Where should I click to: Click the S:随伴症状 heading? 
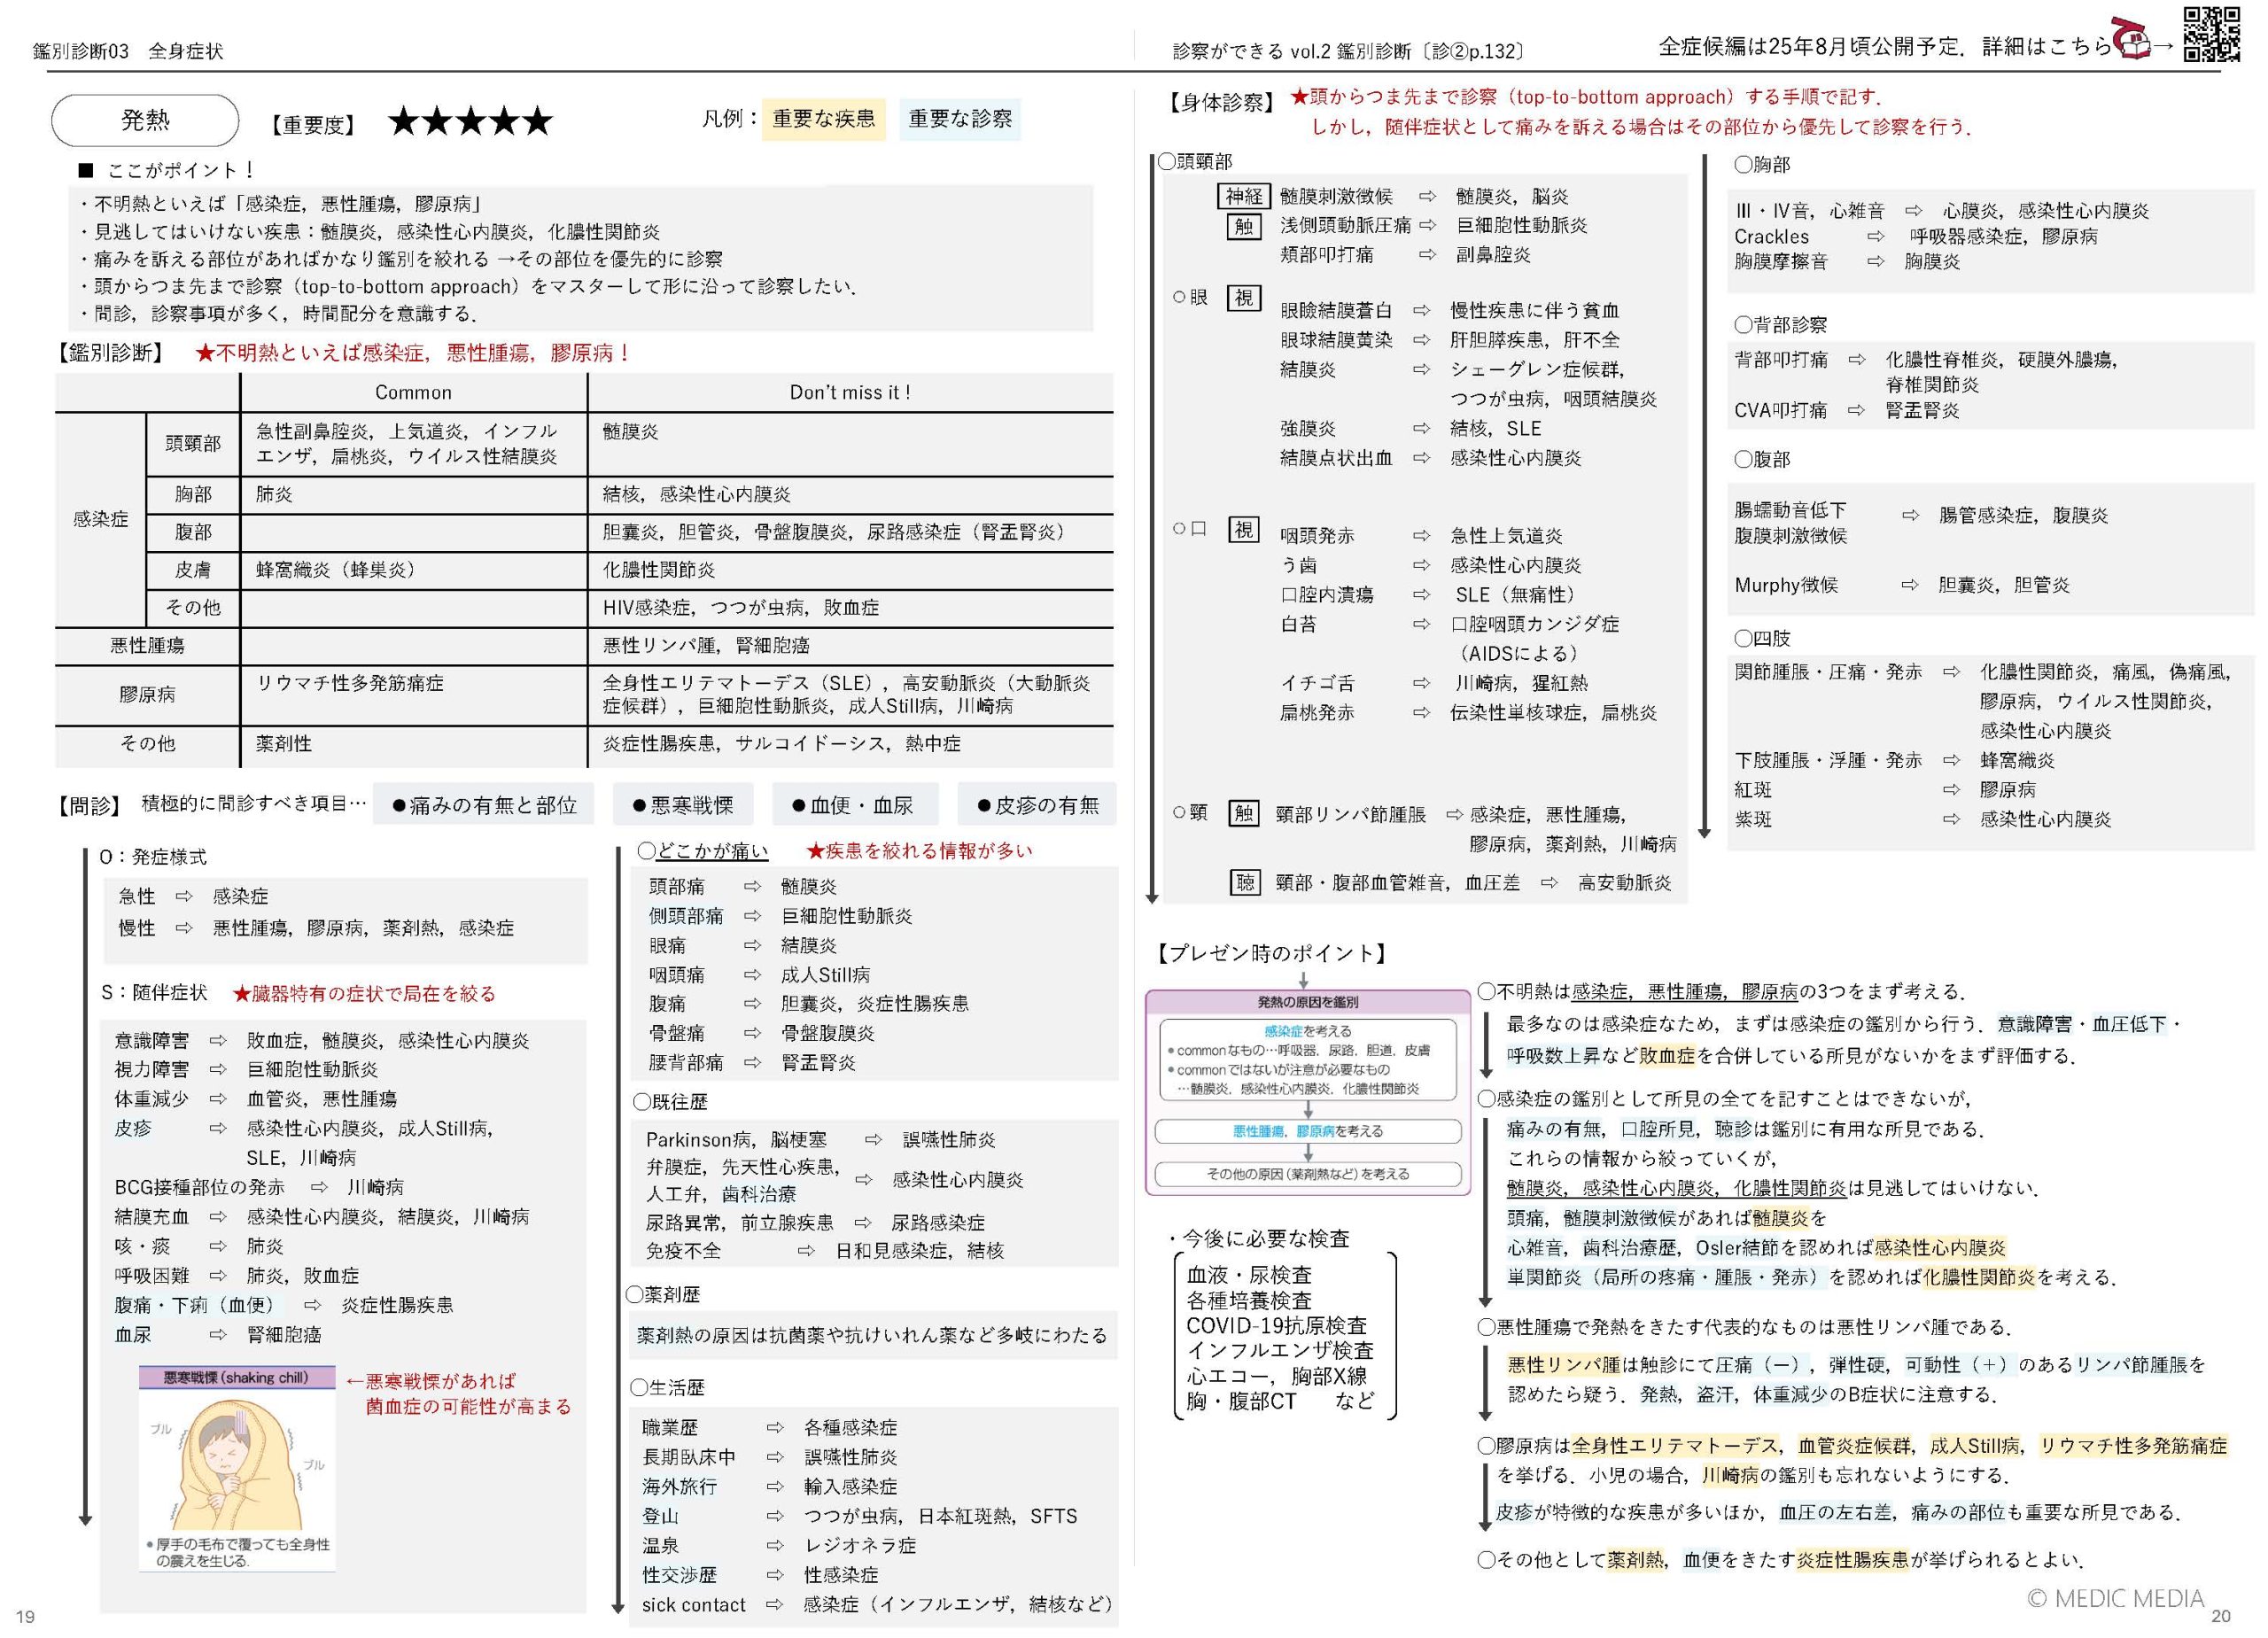154,992
